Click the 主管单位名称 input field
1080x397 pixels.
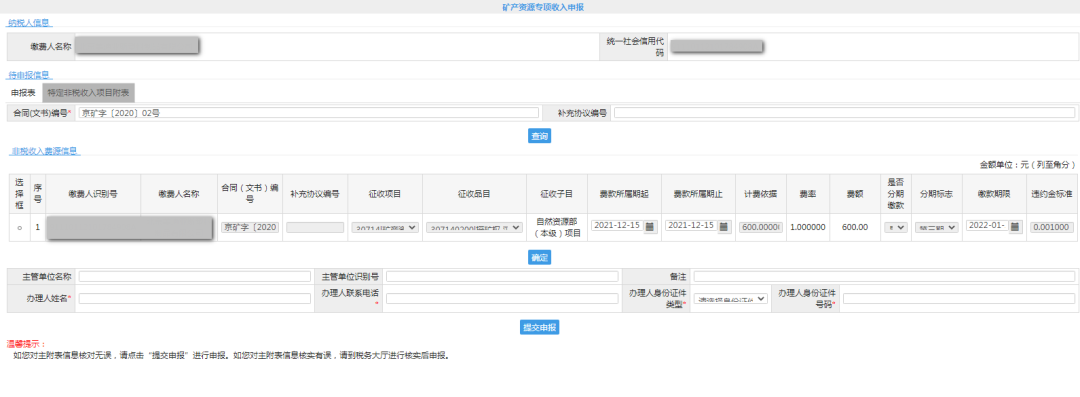[195, 276]
